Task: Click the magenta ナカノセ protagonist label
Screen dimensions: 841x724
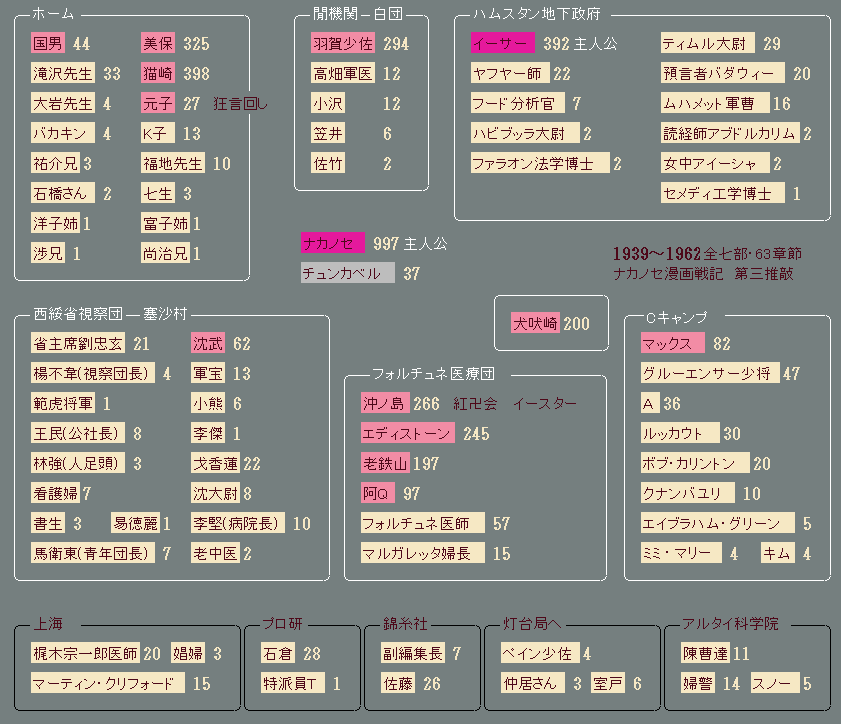Action: [x=333, y=243]
